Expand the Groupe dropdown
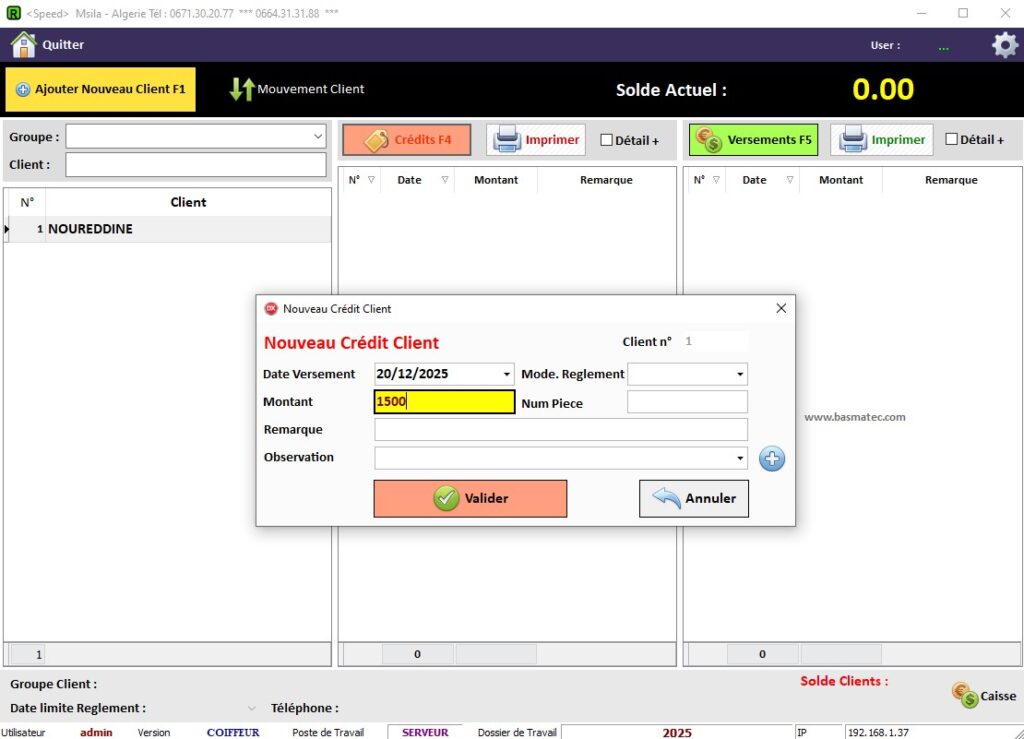 point(318,136)
